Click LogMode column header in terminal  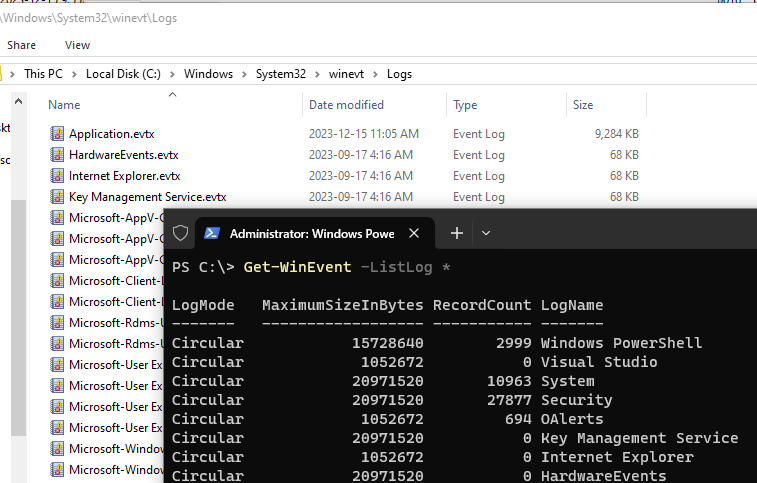[x=203, y=305]
